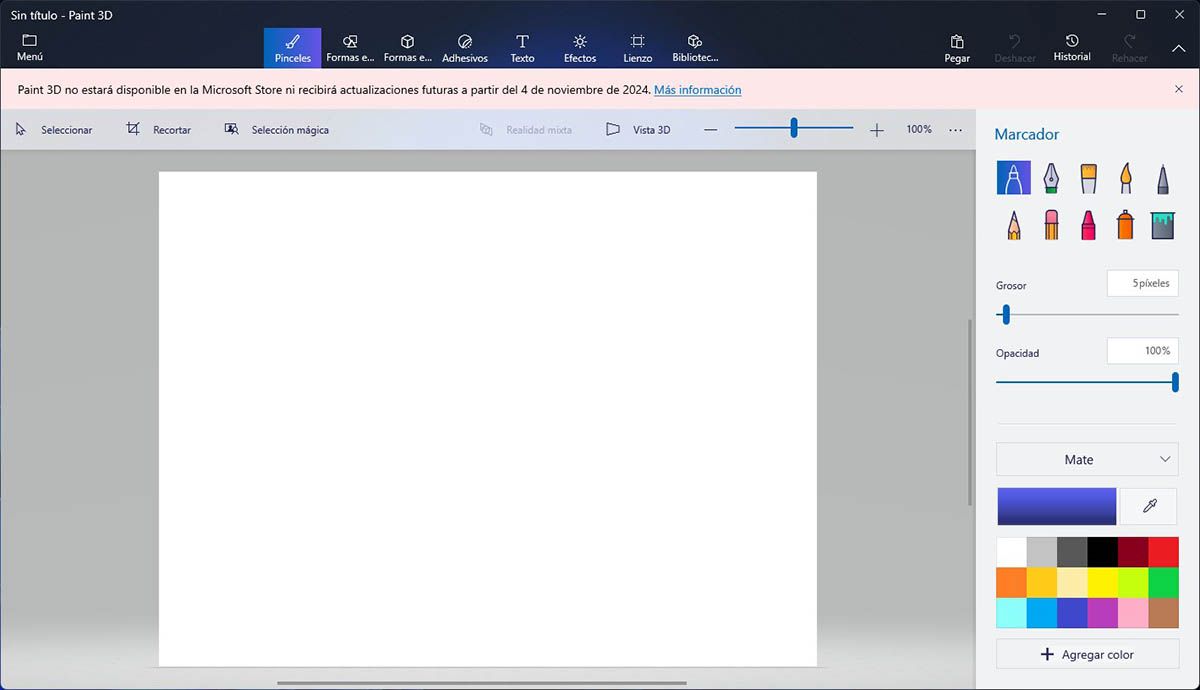Pick the Spray can tool
1200x690 pixels.
[x=1125, y=225]
